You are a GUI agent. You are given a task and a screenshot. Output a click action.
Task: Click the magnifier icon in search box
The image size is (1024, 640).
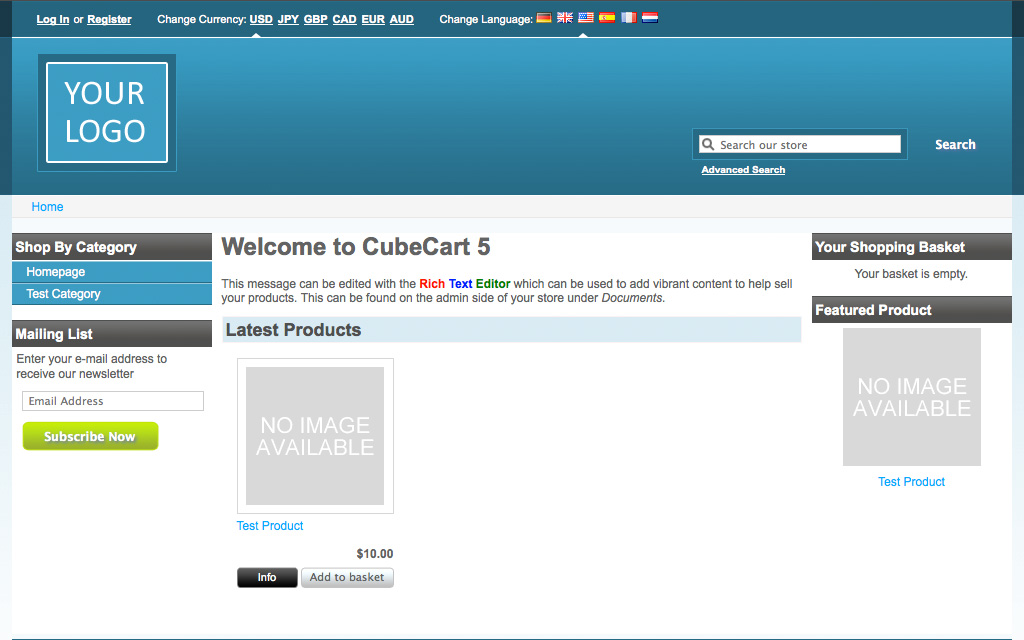click(x=708, y=145)
